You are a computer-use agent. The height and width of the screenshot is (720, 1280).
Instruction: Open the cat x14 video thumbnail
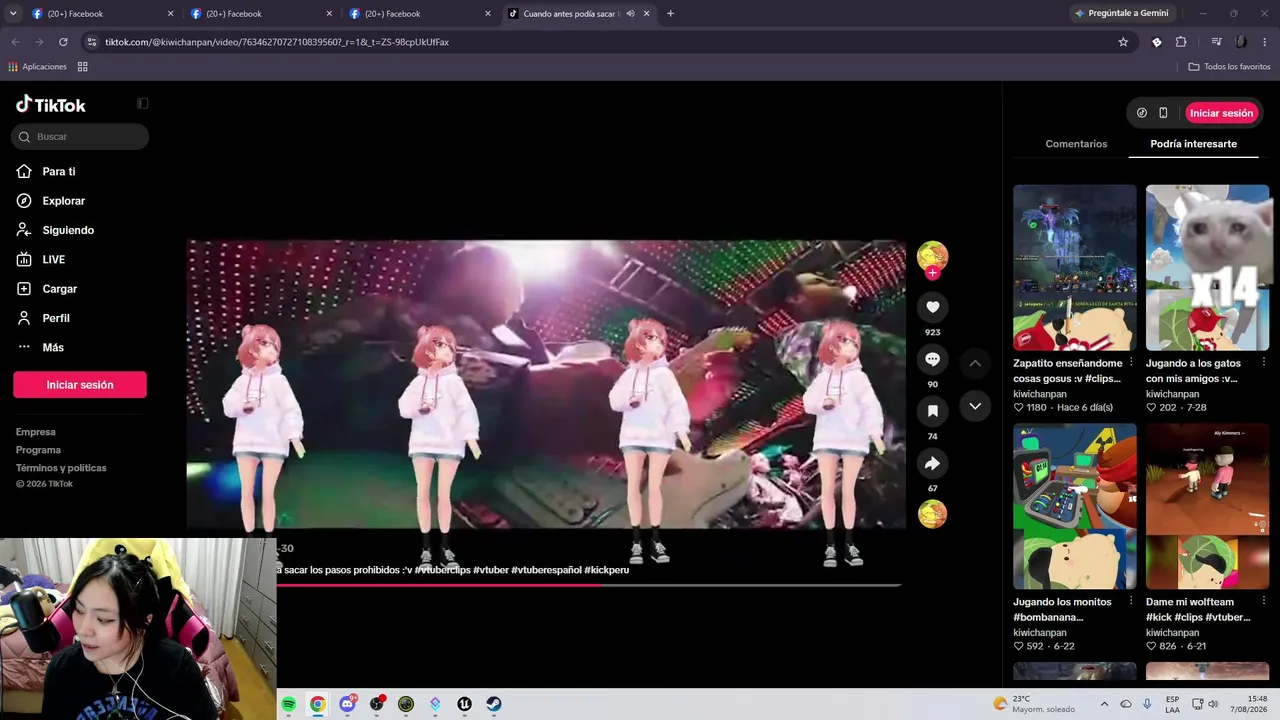click(x=1208, y=267)
